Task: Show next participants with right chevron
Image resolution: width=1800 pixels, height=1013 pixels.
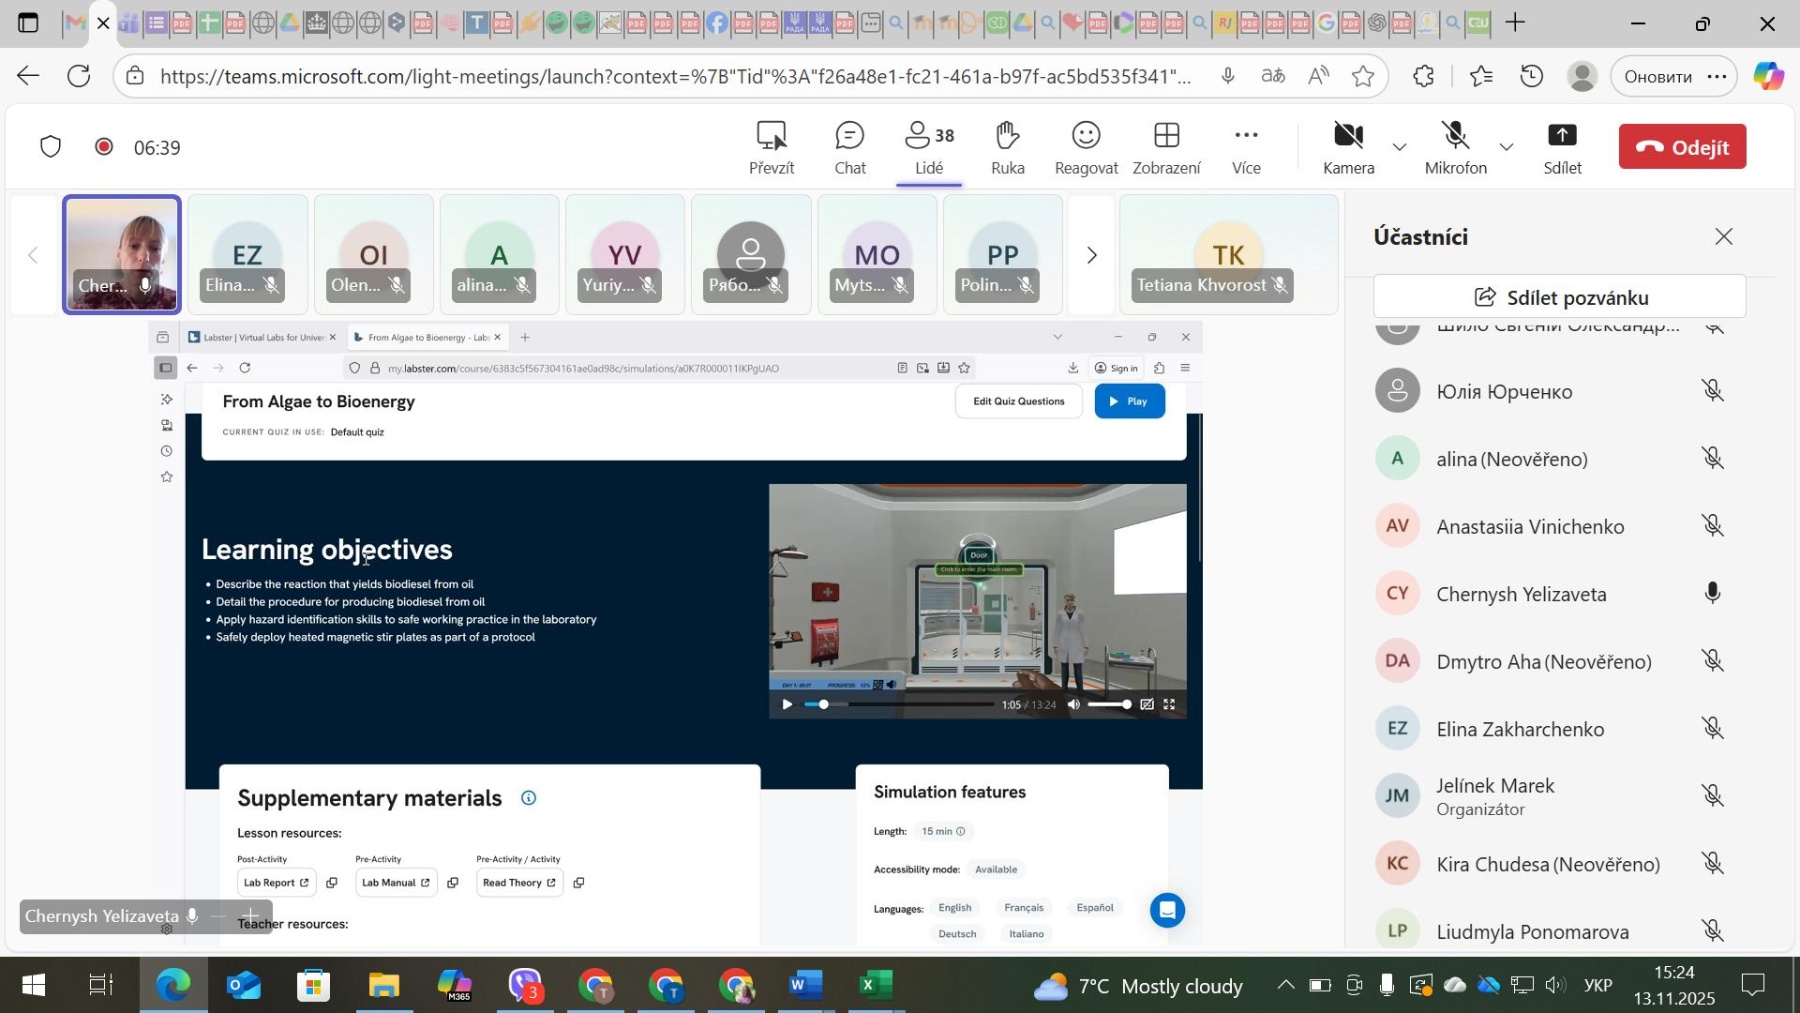Action: (1091, 256)
